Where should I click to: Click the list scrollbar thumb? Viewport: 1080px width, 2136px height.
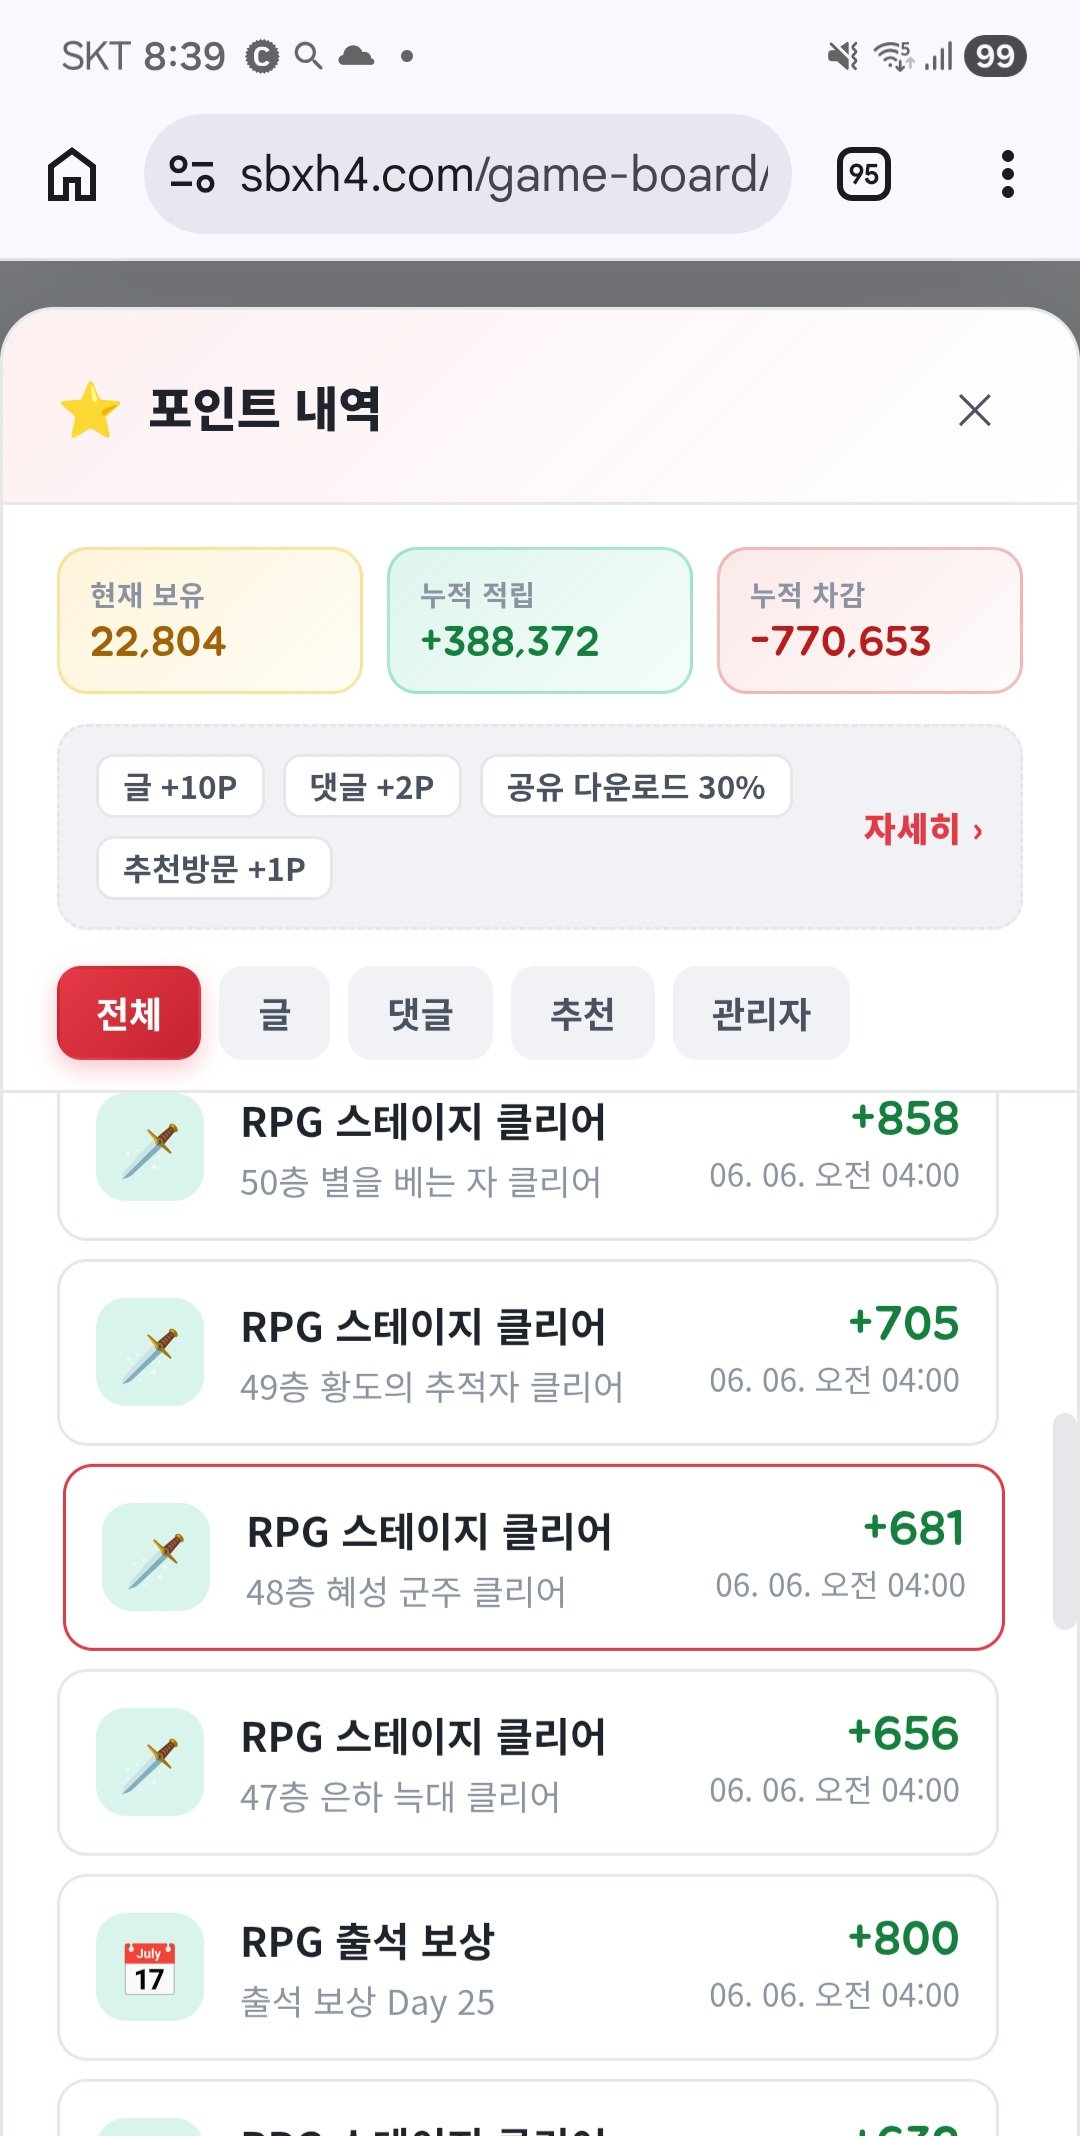coord(1065,1522)
